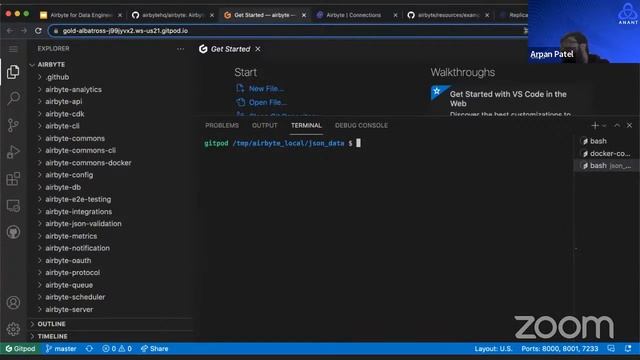This screenshot has width=640, height=360.
Task: Click Layout: U.S. in status bar
Action: point(493,349)
